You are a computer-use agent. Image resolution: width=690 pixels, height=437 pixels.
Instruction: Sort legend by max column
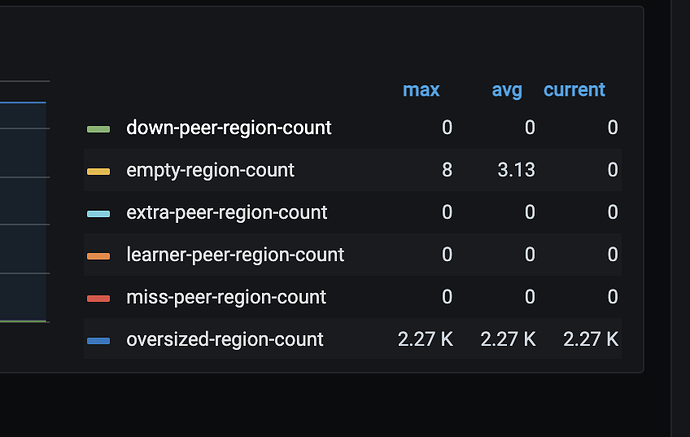point(421,90)
